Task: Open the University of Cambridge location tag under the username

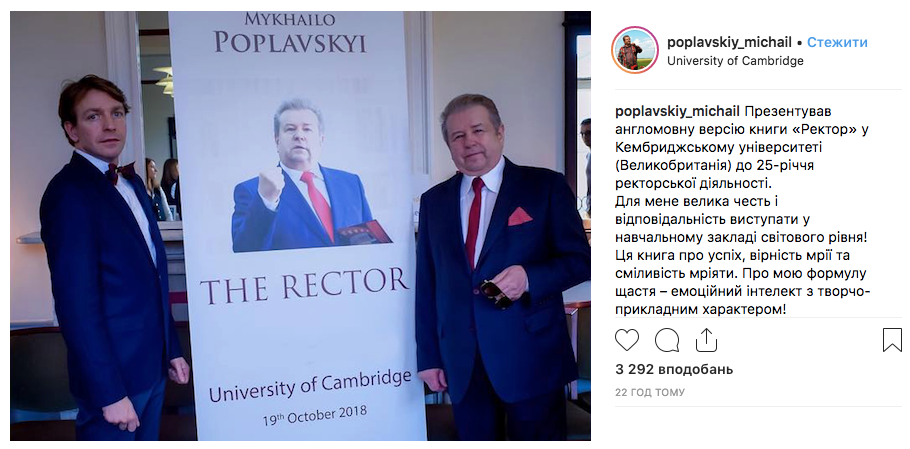Action: pyautogui.click(x=735, y=61)
